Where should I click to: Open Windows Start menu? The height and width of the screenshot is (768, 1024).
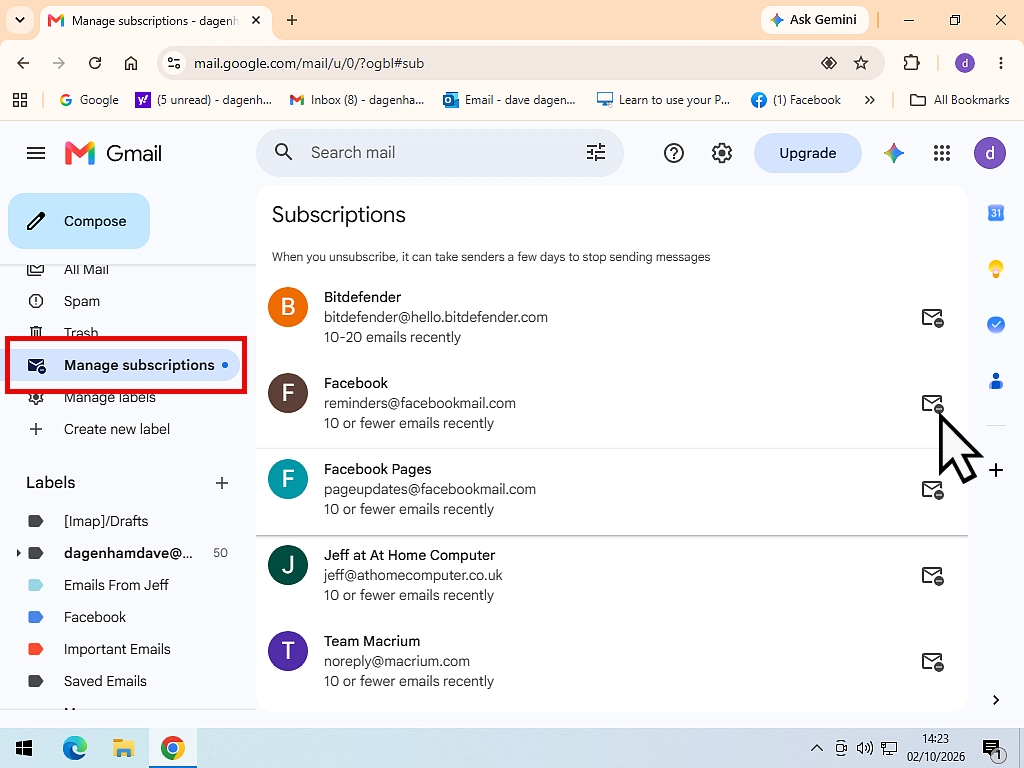pyautogui.click(x=24, y=748)
